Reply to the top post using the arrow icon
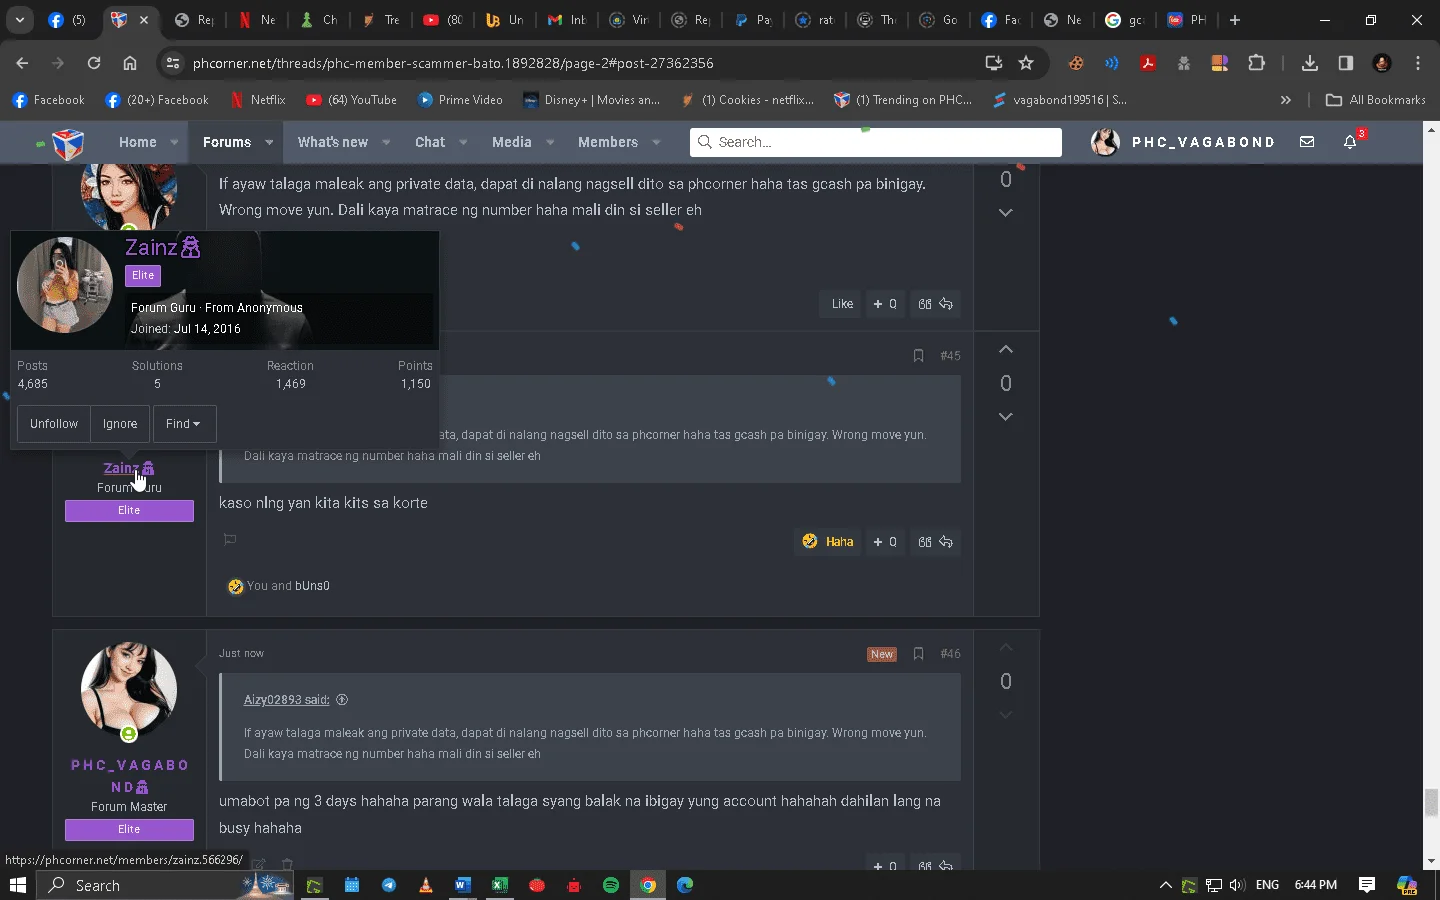1440x900 pixels. (946, 304)
